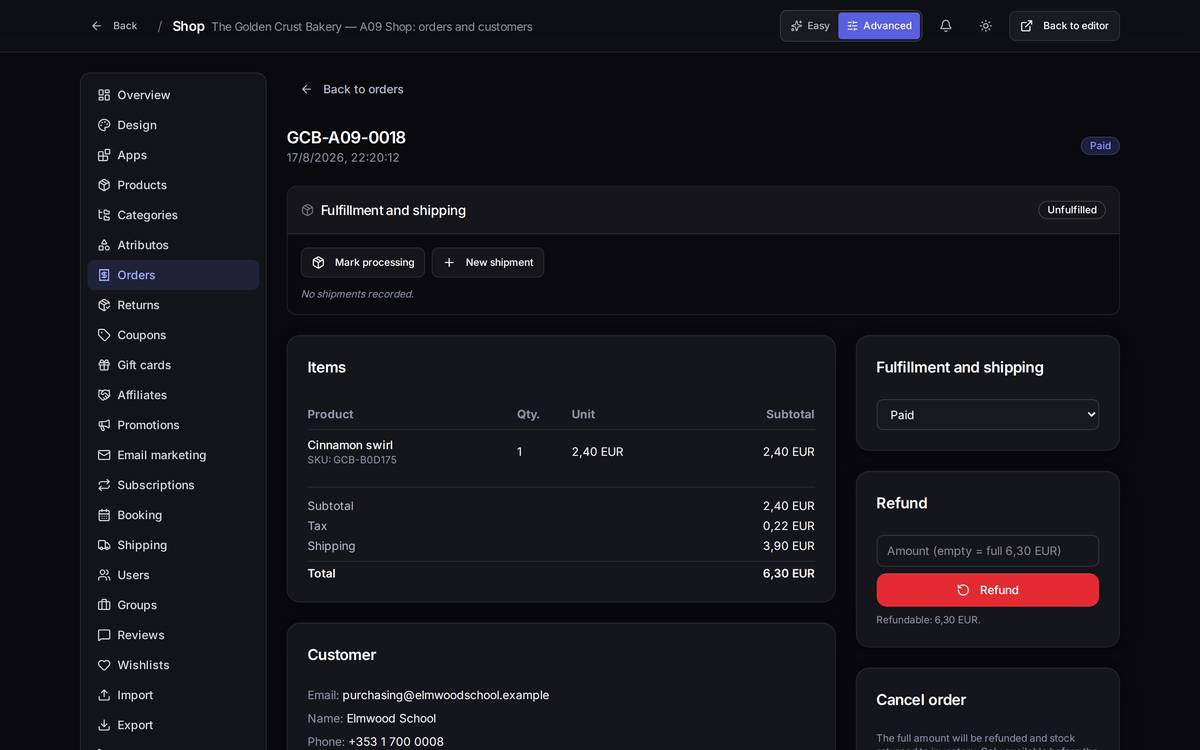The image size is (1200, 750).
Task: Click the Apps icon in sidebar
Action: 104,155
